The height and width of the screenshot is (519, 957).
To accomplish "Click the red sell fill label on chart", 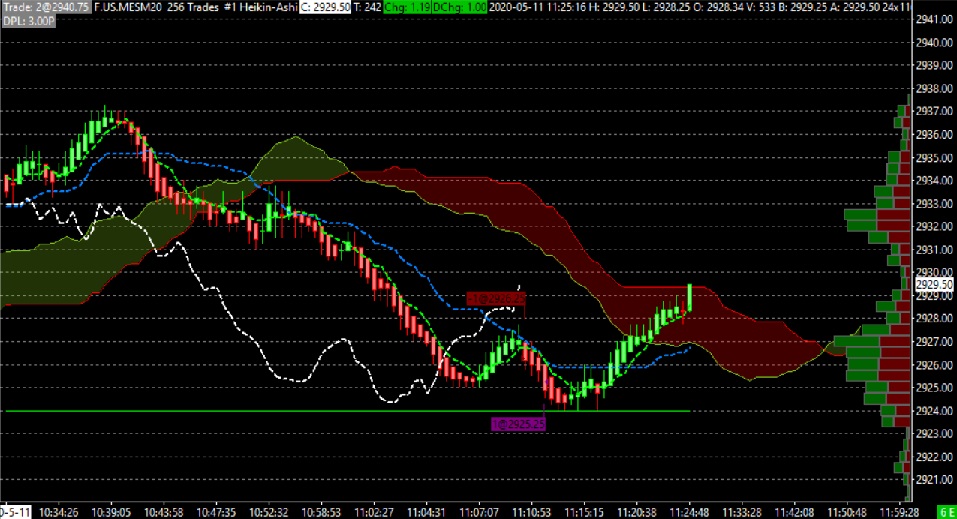I will coord(496,299).
